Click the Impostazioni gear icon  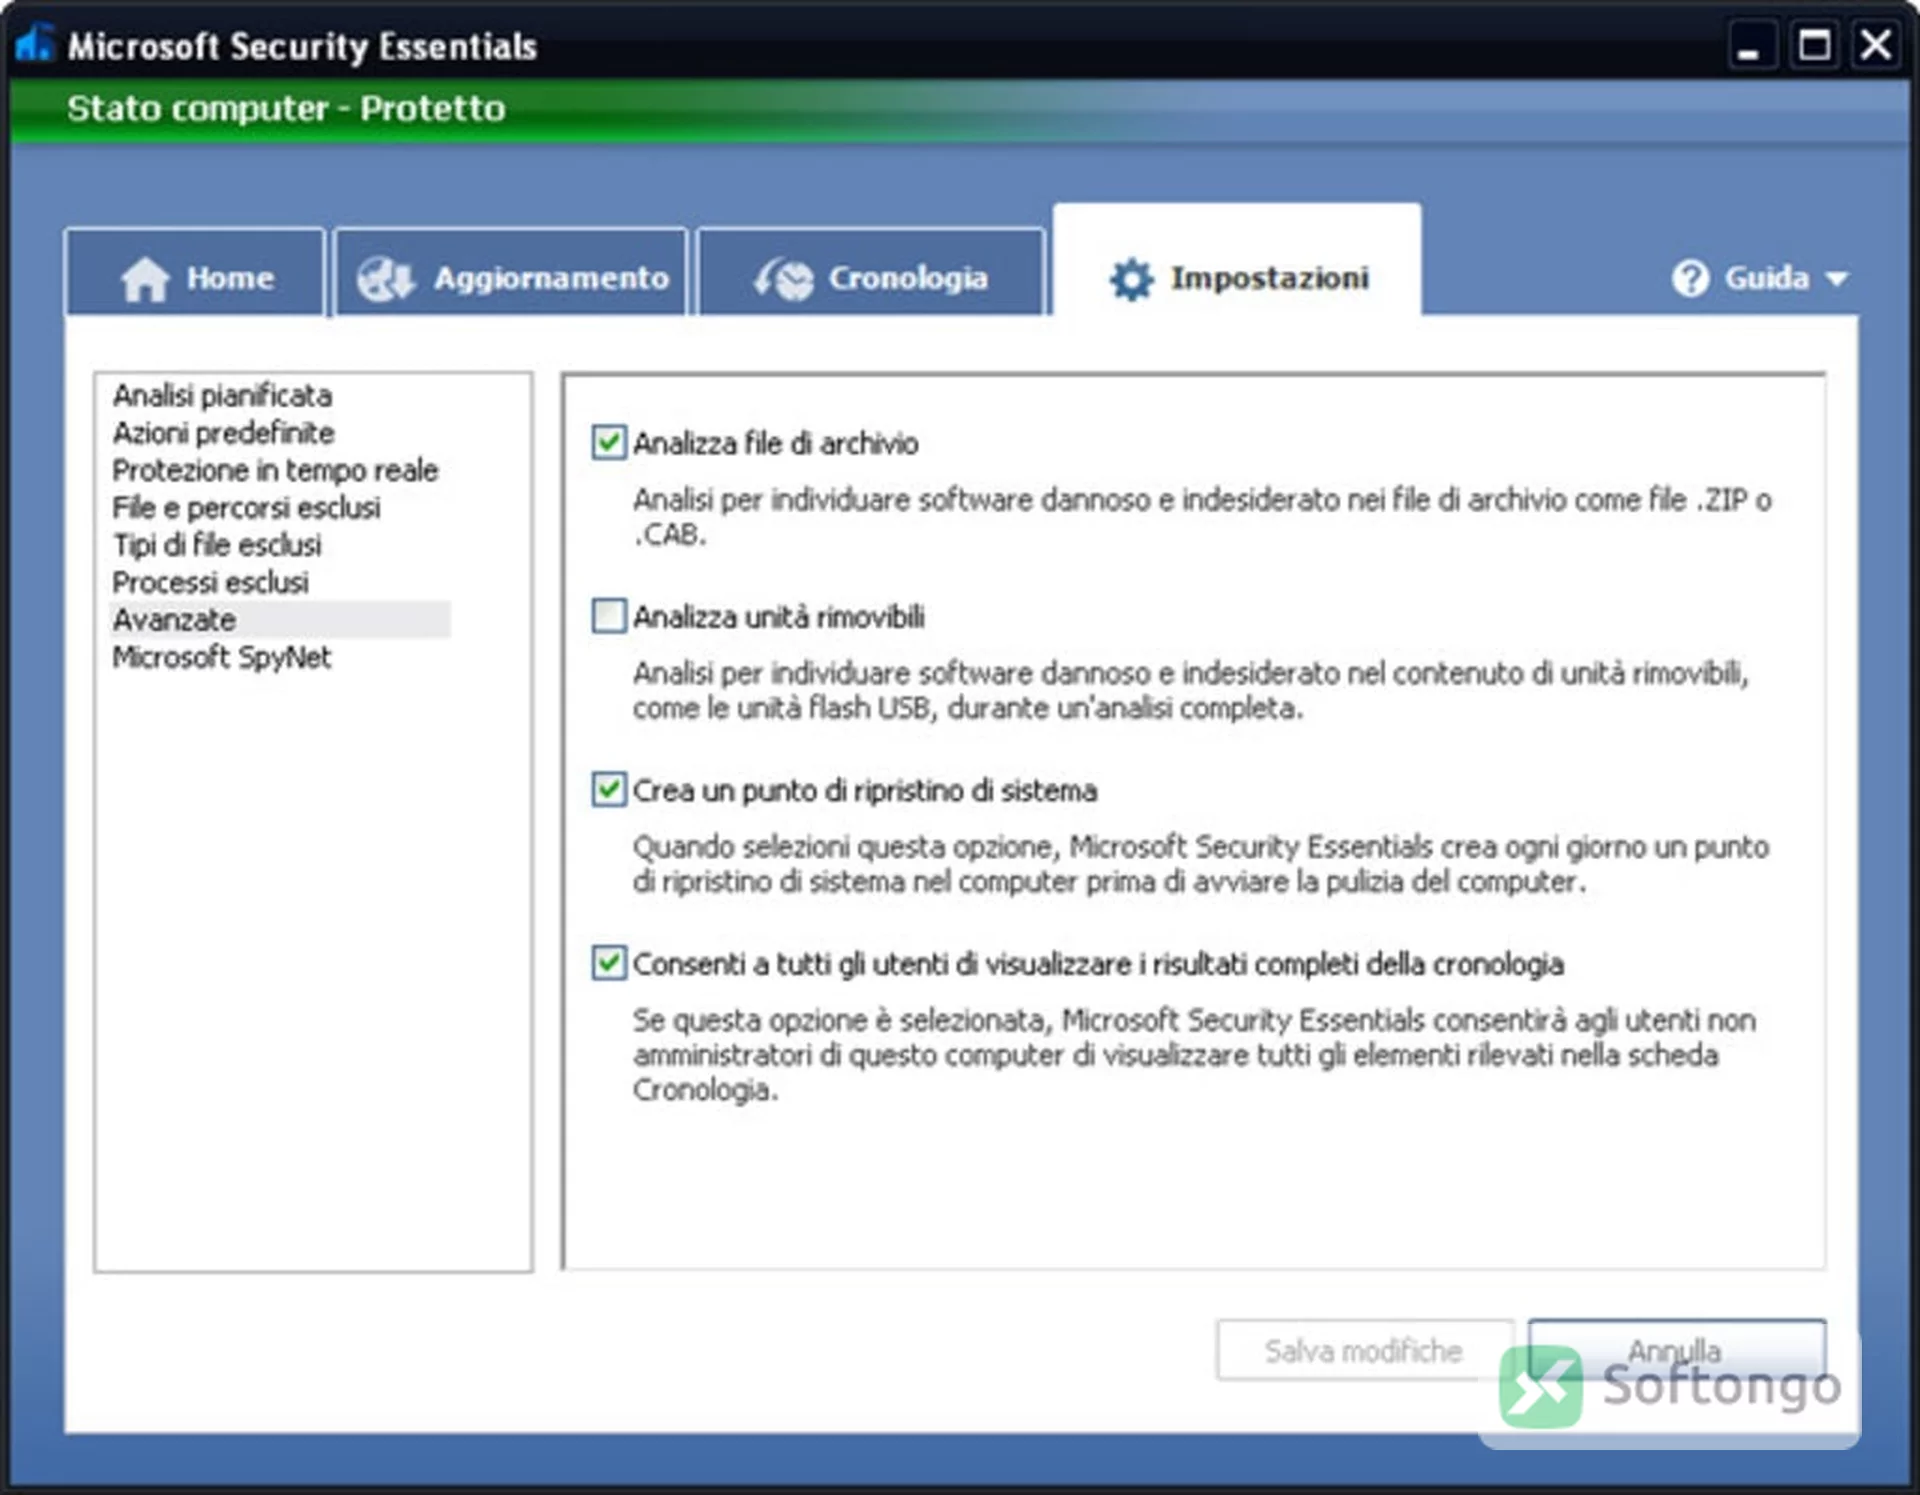tap(1131, 279)
